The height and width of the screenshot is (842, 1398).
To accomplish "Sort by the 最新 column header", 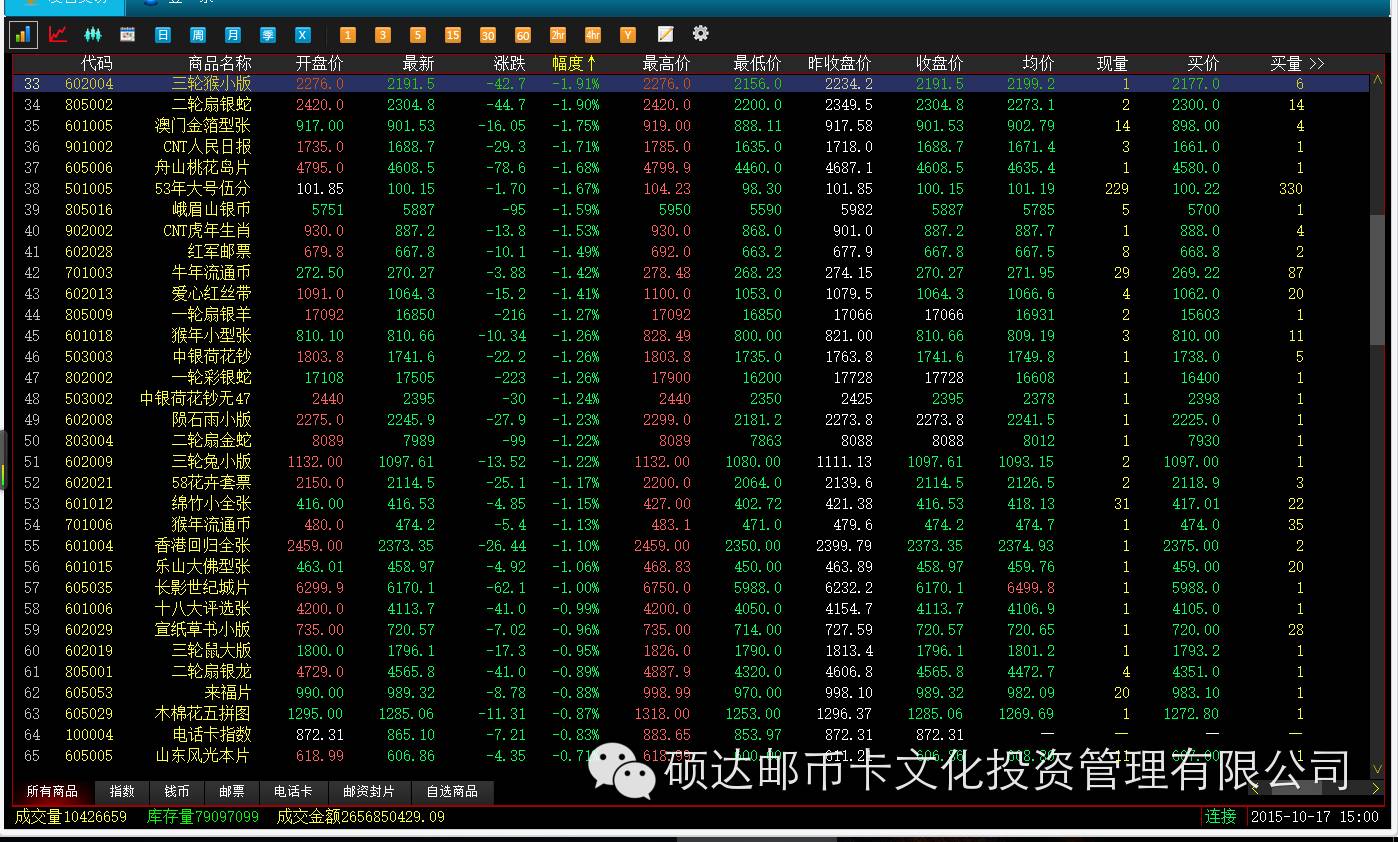I will (x=418, y=63).
